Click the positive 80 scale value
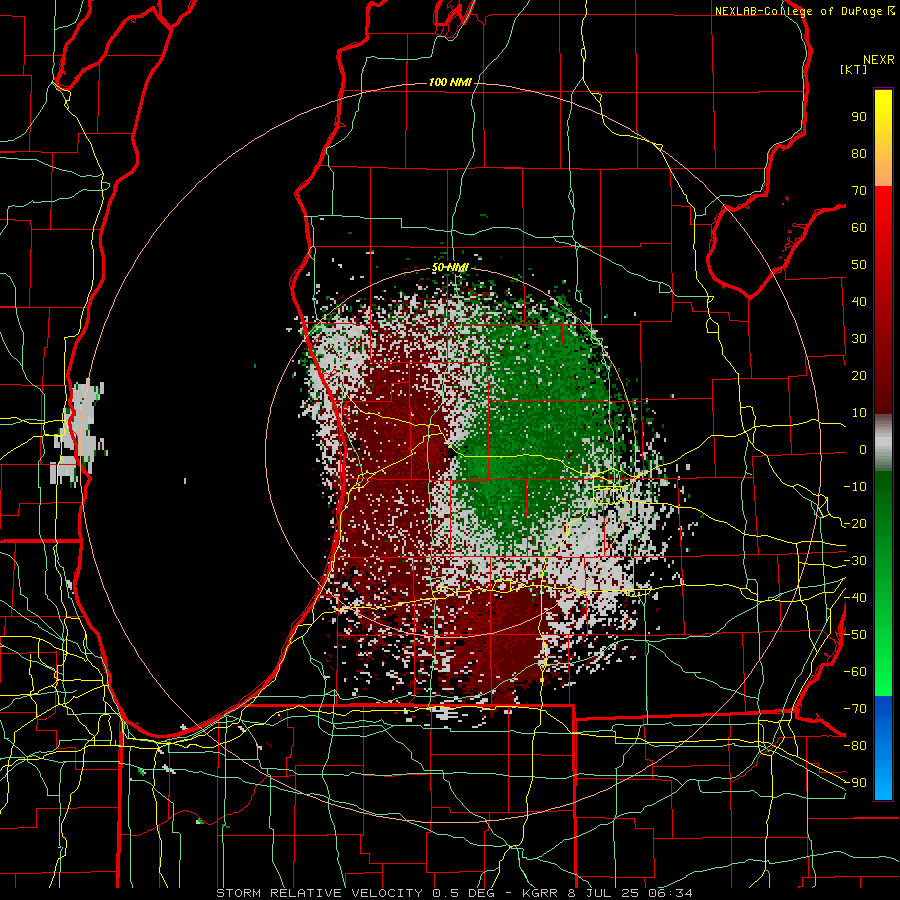The width and height of the screenshot is (900, 900). 859,153
